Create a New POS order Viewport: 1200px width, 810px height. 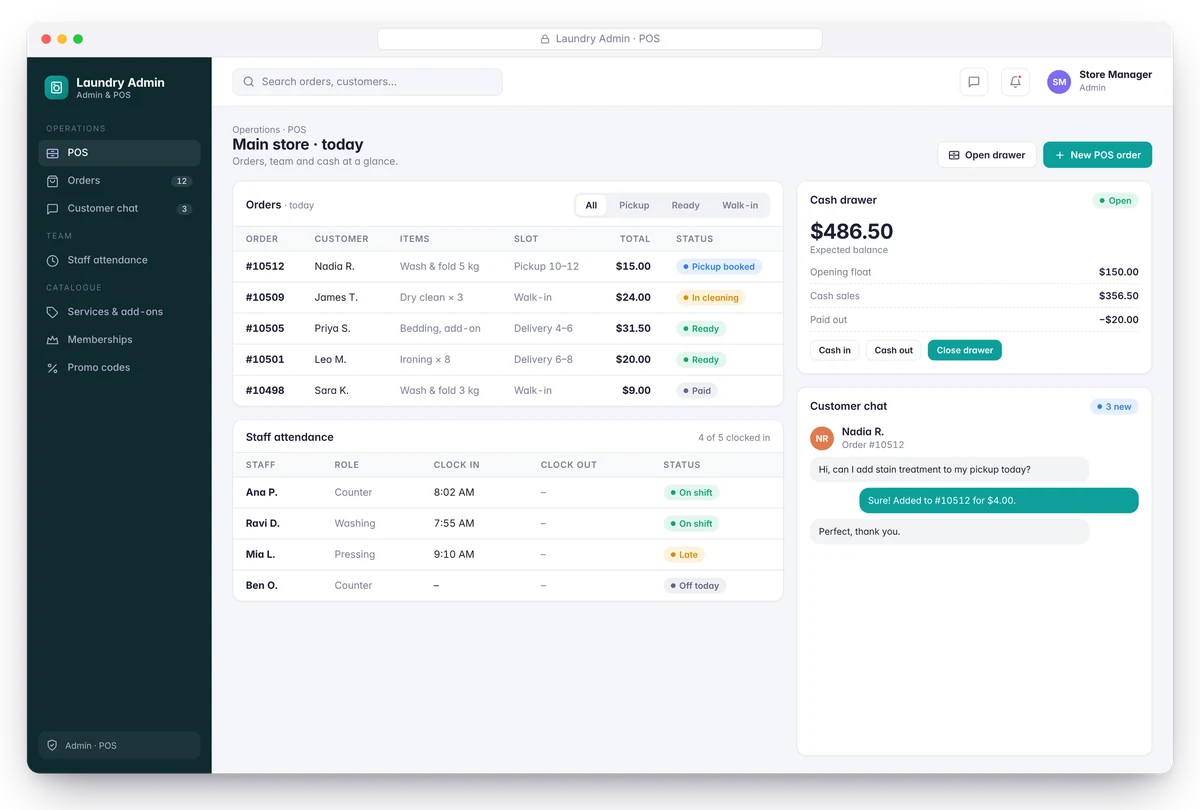[1097, 155]
